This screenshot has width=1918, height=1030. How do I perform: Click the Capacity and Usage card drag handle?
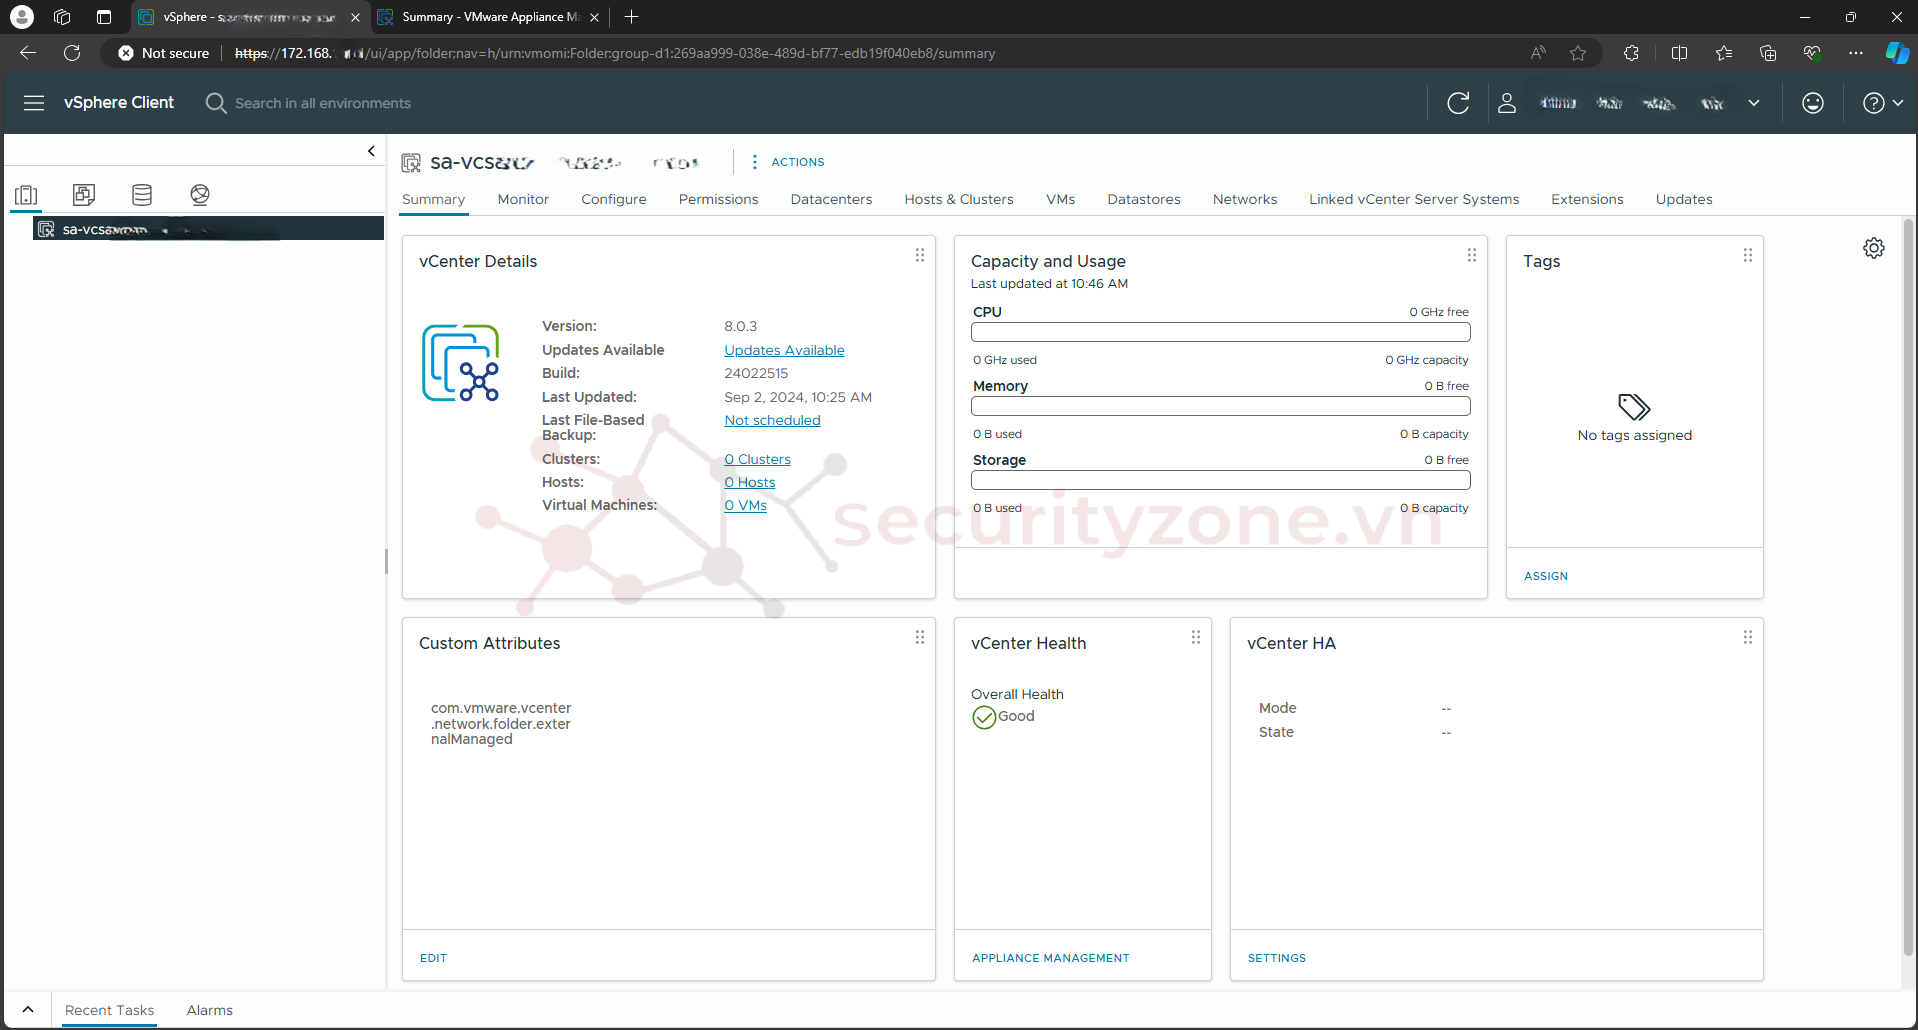coord(1472,255)
